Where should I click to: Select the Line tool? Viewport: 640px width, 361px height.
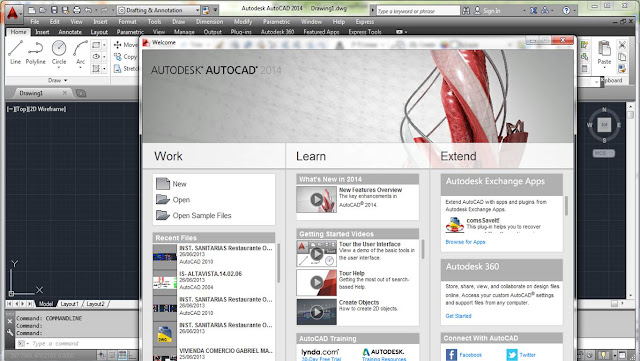tap(15, 52)
